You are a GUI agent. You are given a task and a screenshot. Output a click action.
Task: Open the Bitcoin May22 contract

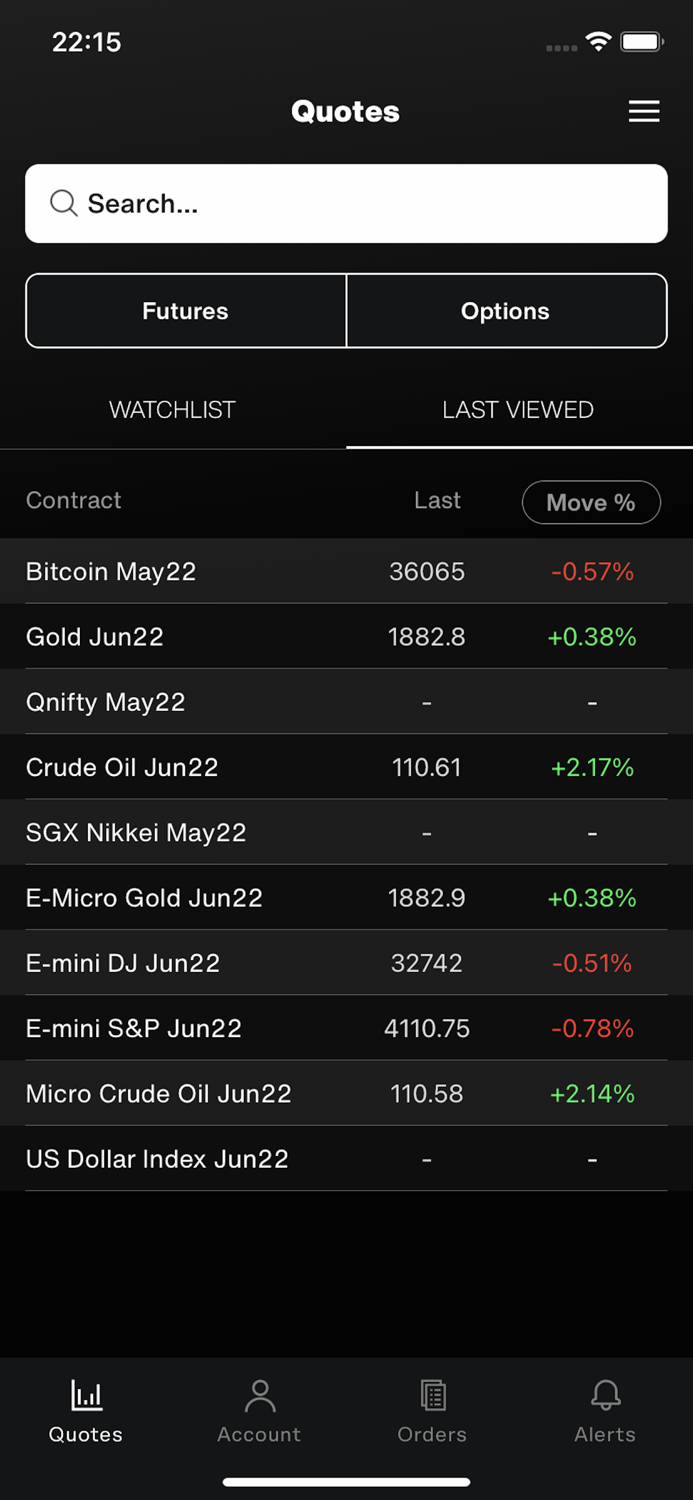pyautogui.click(x=111, y=571)
